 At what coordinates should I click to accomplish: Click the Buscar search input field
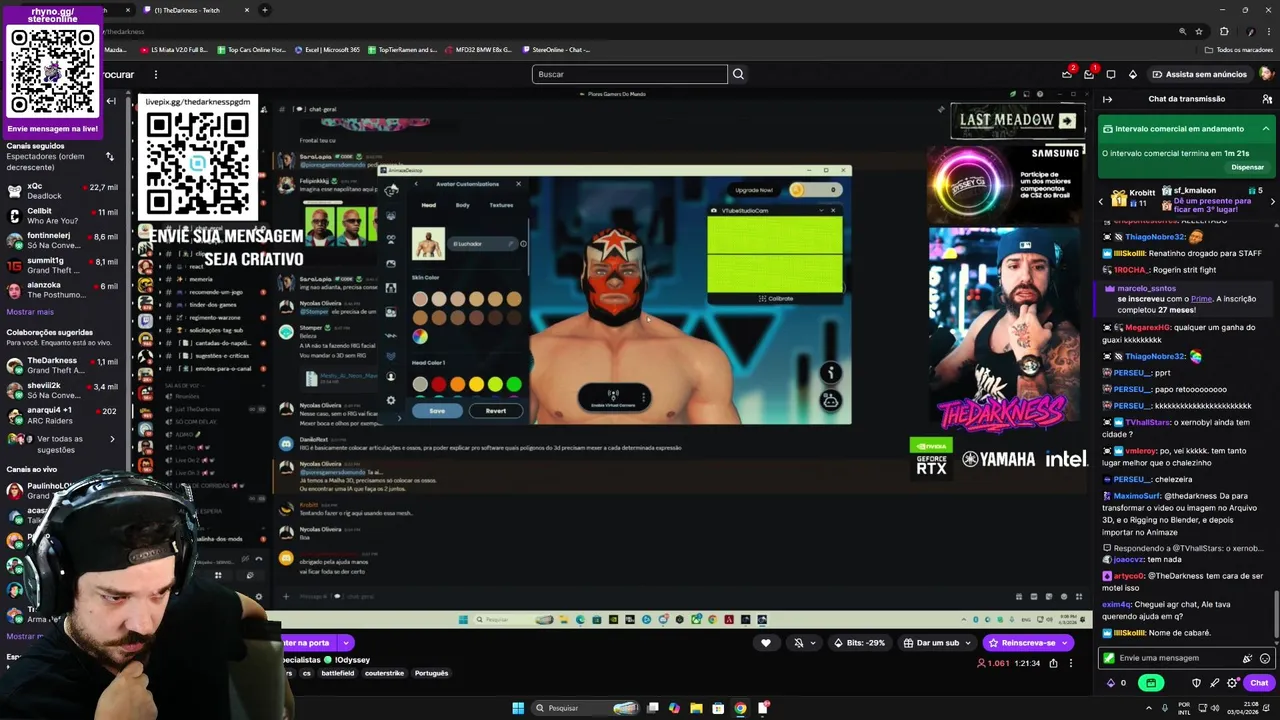[x=629, y=74]
